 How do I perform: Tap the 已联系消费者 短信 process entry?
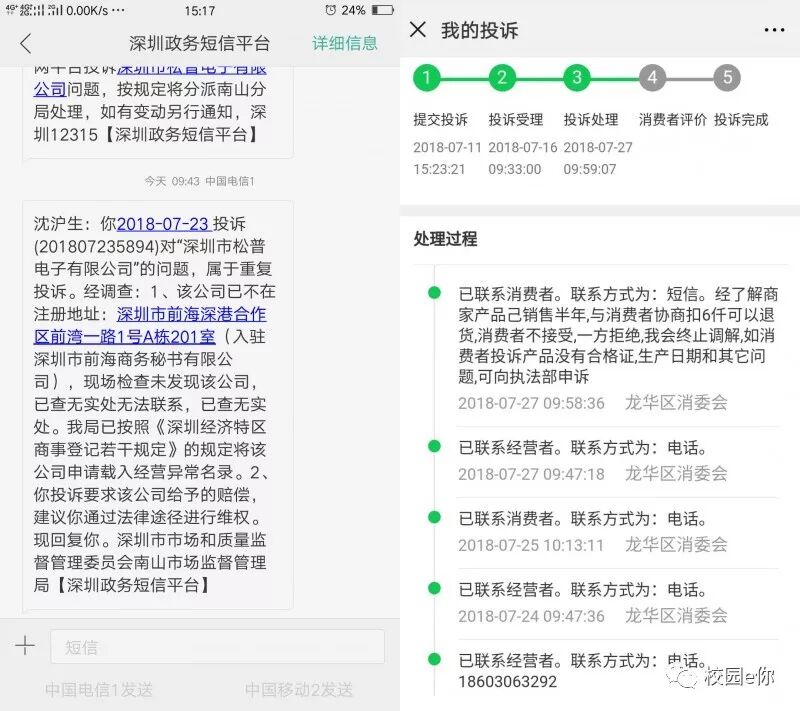pyautogui.click(x=618, y=348)
